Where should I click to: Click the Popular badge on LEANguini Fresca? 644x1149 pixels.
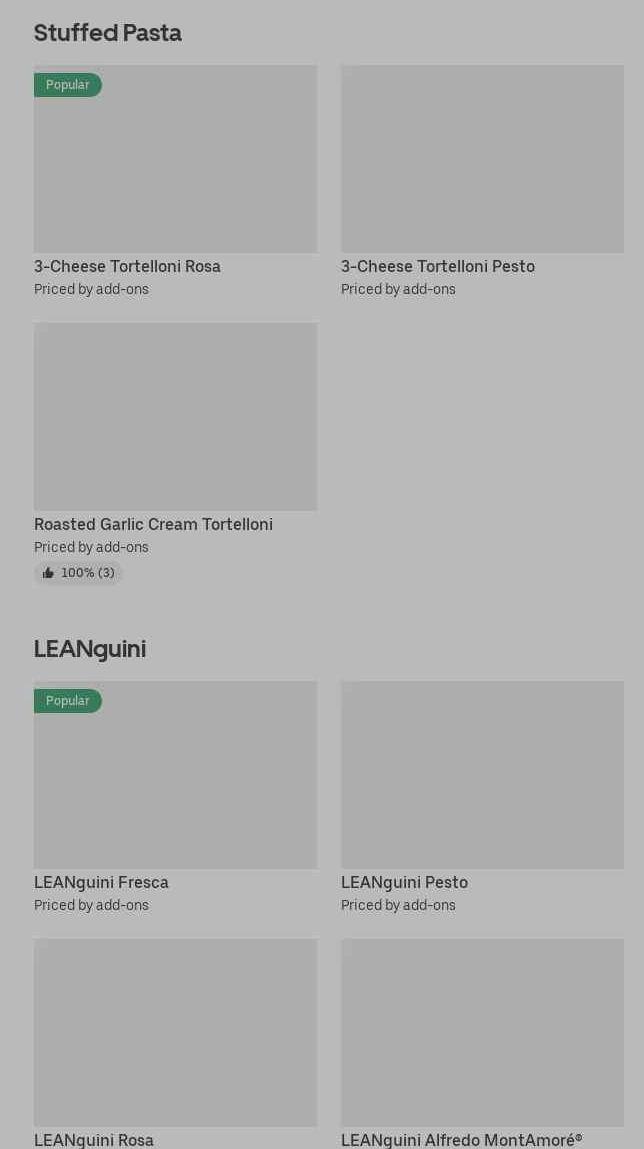pyautogui.click(x=68, y=701)
